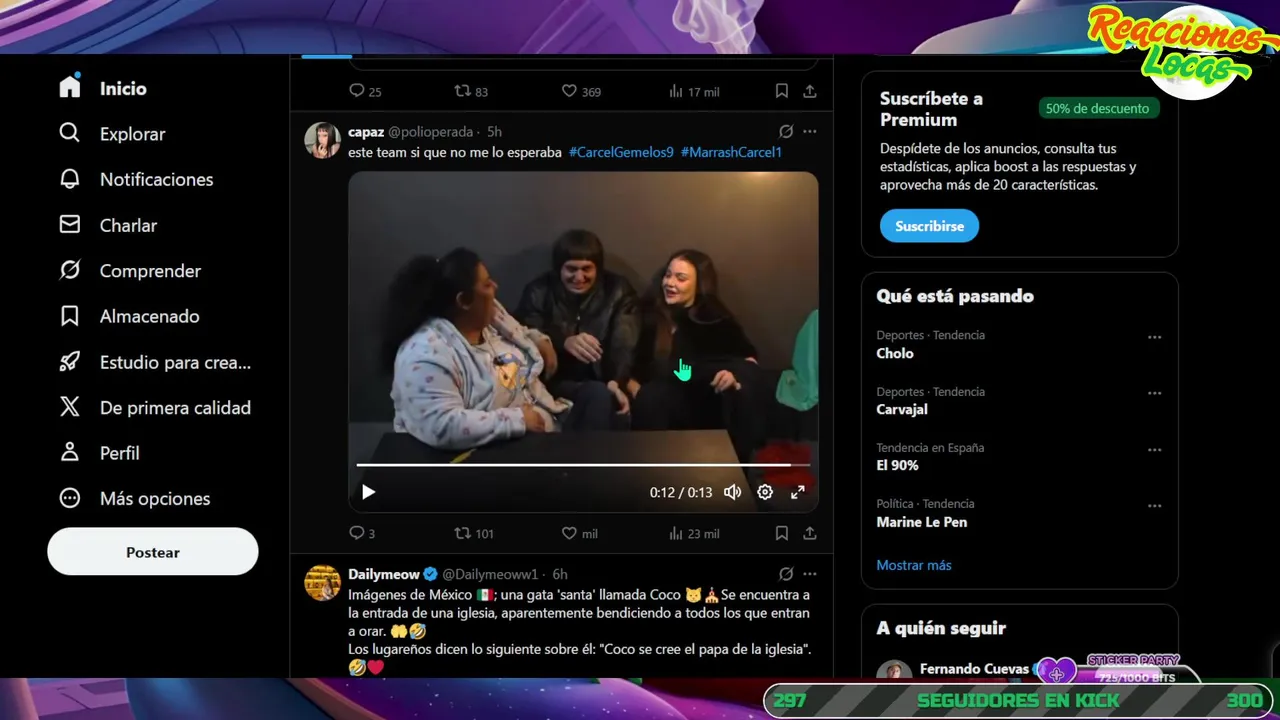This screenshot has height=720, width=1280.
Task: Click Mostrar más link under trends
Action: 914,565
